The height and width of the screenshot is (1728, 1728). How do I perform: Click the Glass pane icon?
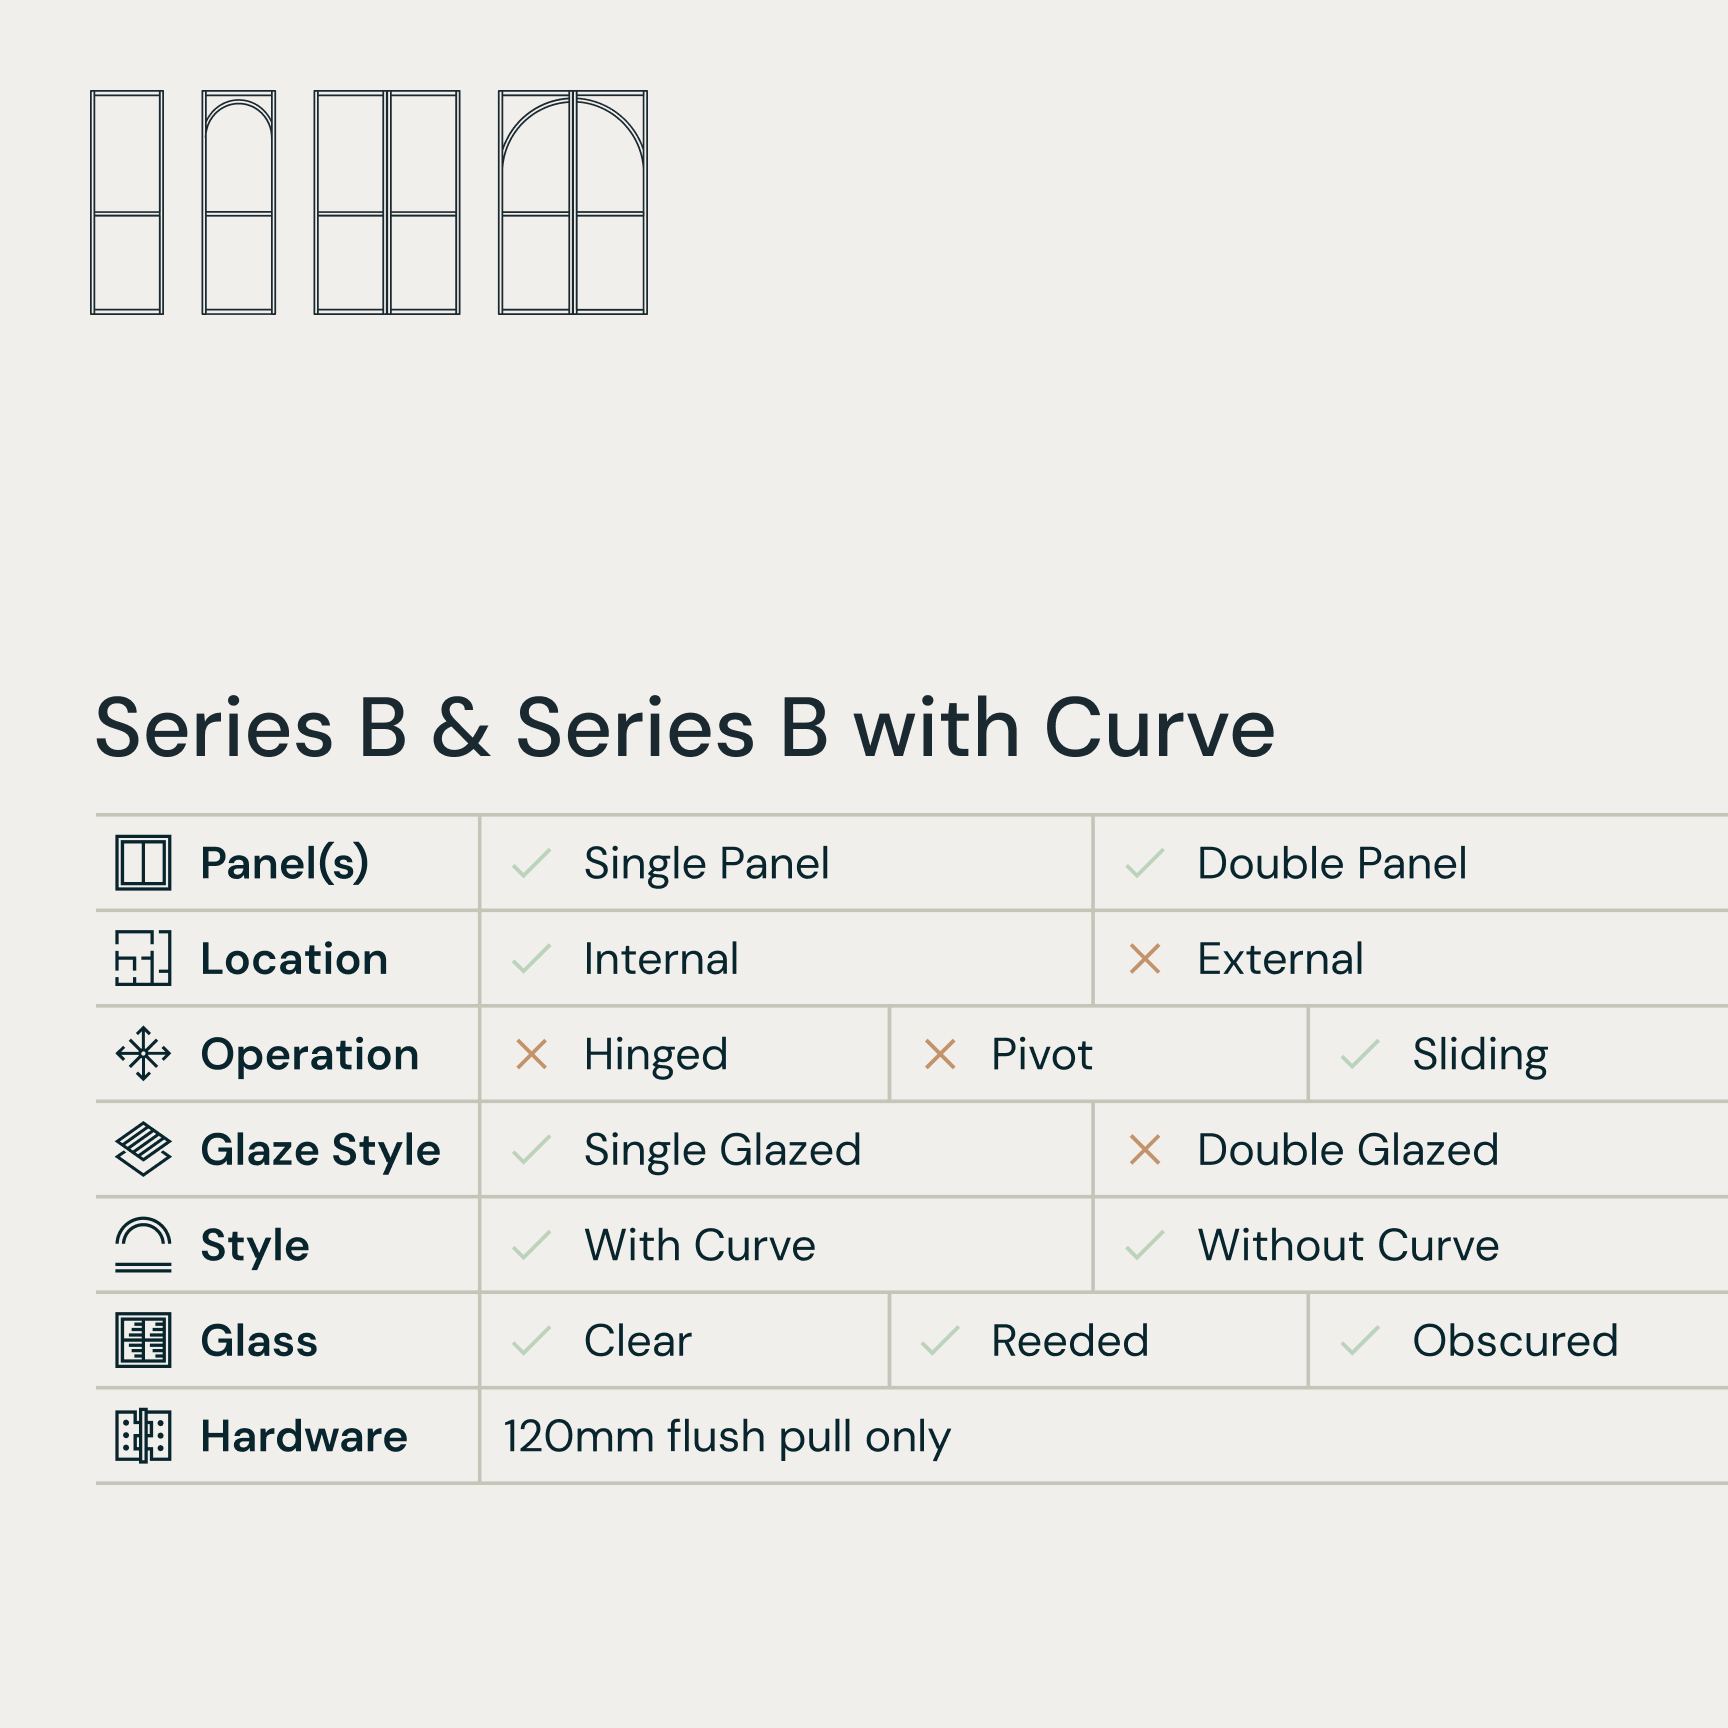point(143,1340)
